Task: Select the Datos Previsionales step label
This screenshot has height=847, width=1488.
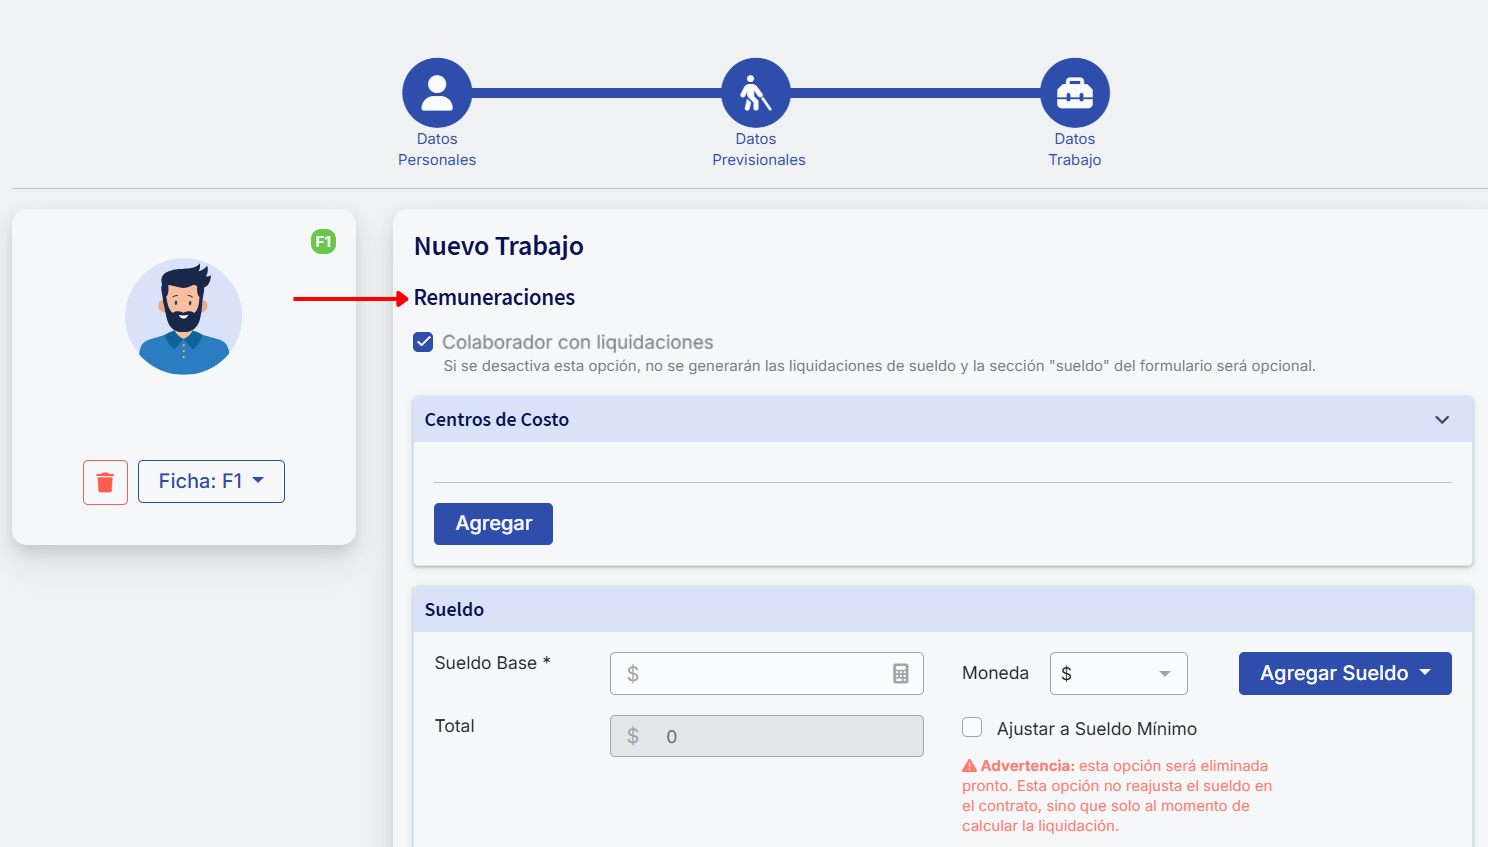Action: coord(757,149)
